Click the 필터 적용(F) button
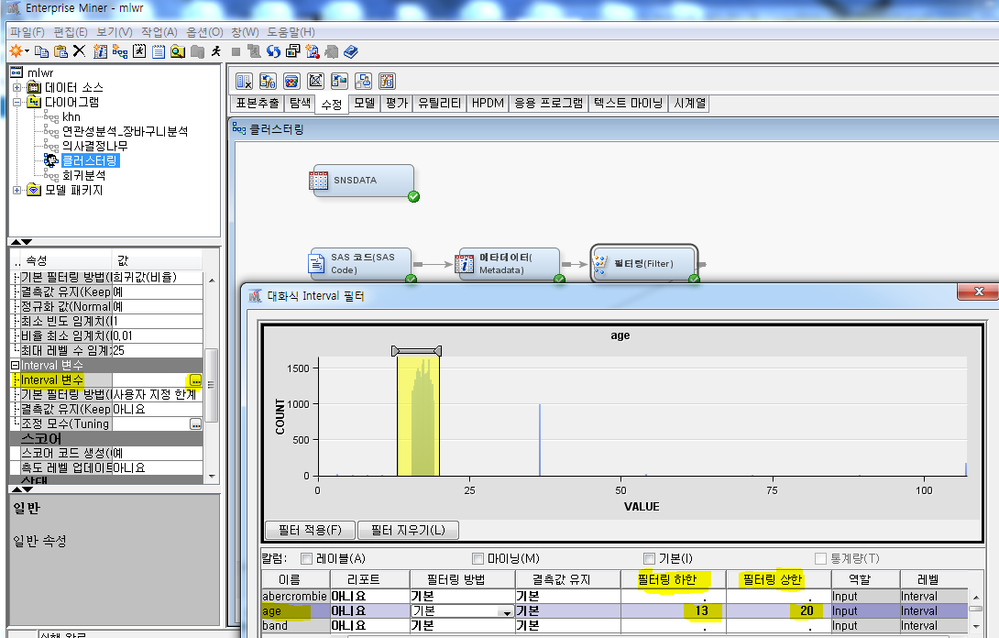Image resolution: width=999 pixels, height=638 pixels. pyautogui.click(x=309, y=529)
